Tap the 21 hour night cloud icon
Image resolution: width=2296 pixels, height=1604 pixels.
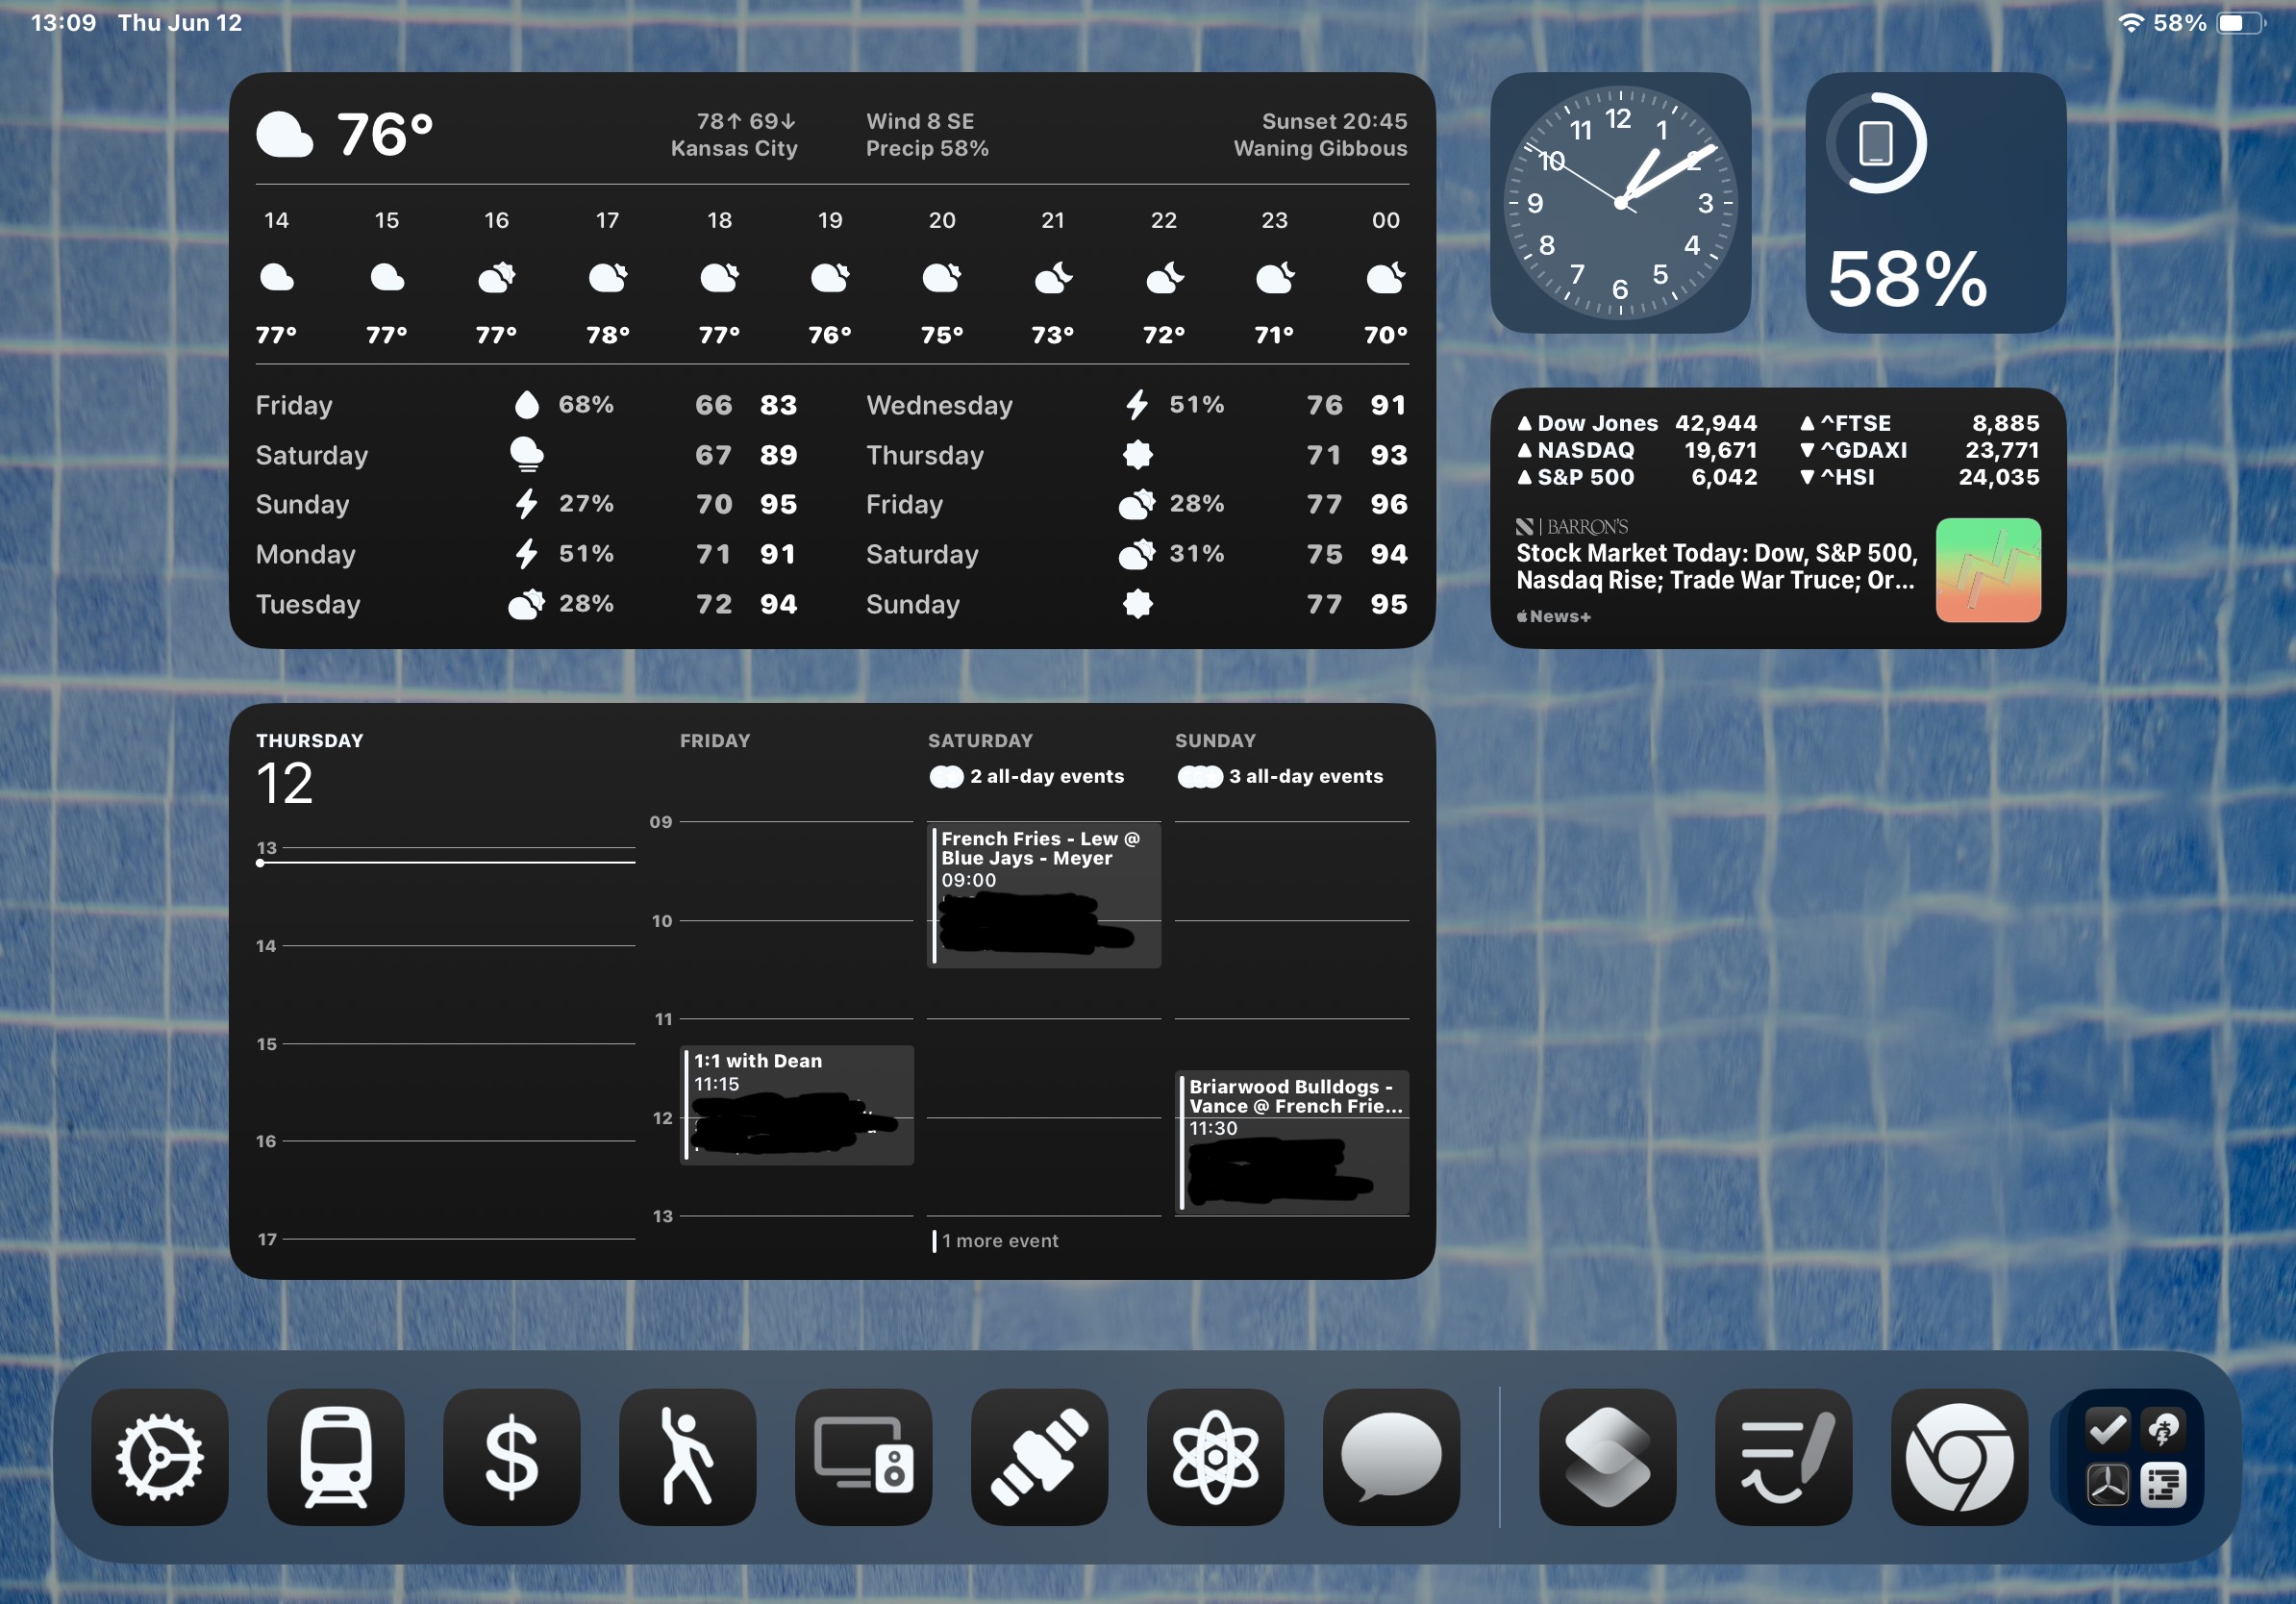(1053, 277)
